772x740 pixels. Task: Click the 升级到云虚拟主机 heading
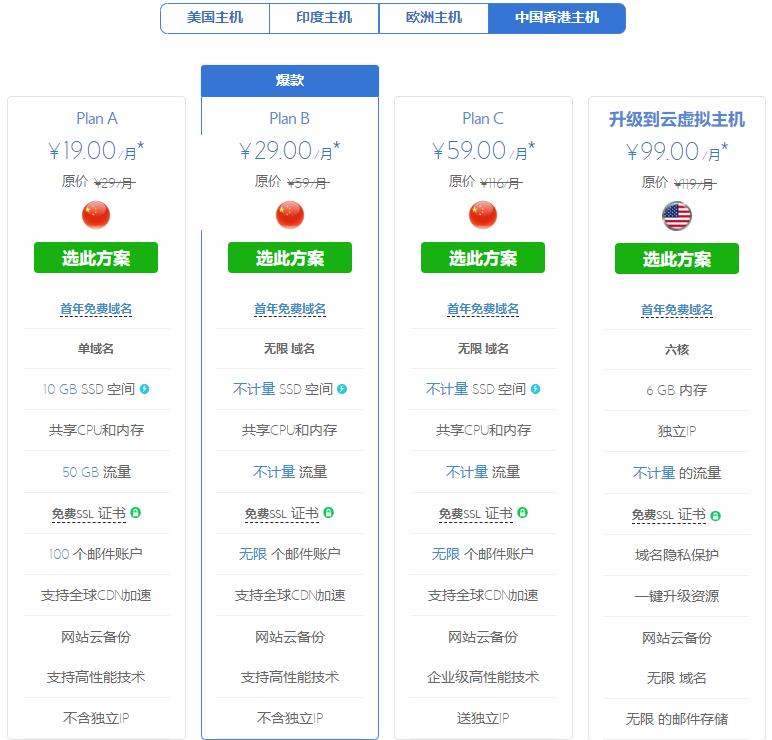tap(677, 119)
